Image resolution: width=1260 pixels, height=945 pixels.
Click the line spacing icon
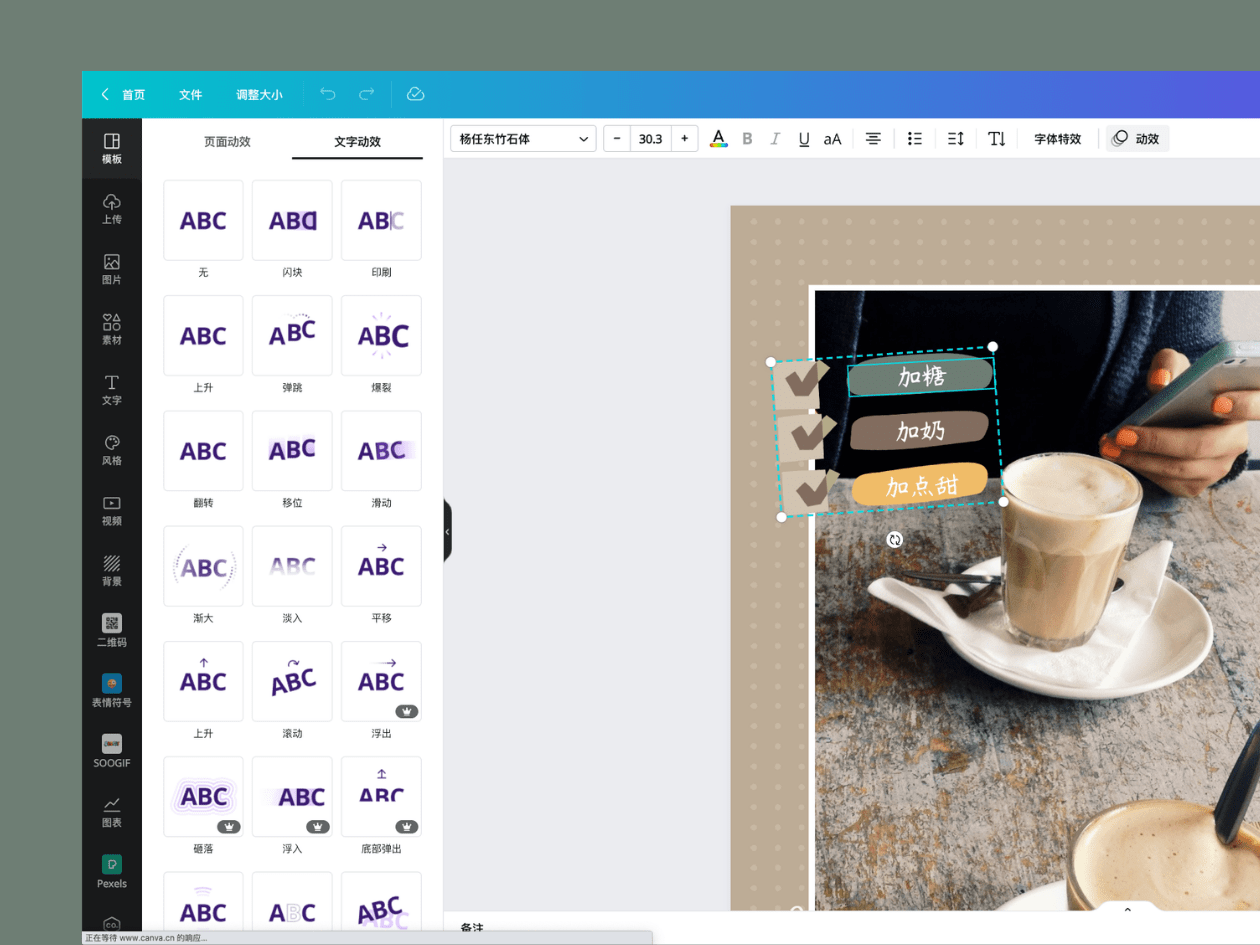(x=956, y=139)
